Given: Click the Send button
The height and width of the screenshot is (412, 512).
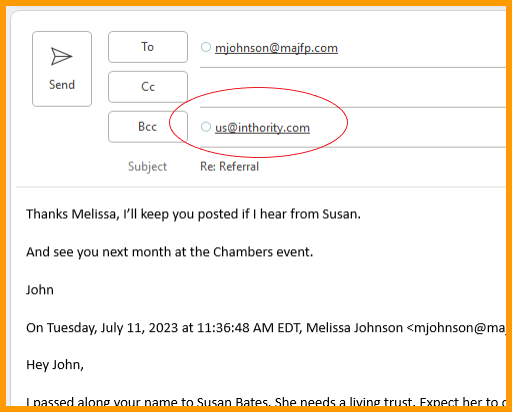Looking at the screenshot, I should coord(62,69).
